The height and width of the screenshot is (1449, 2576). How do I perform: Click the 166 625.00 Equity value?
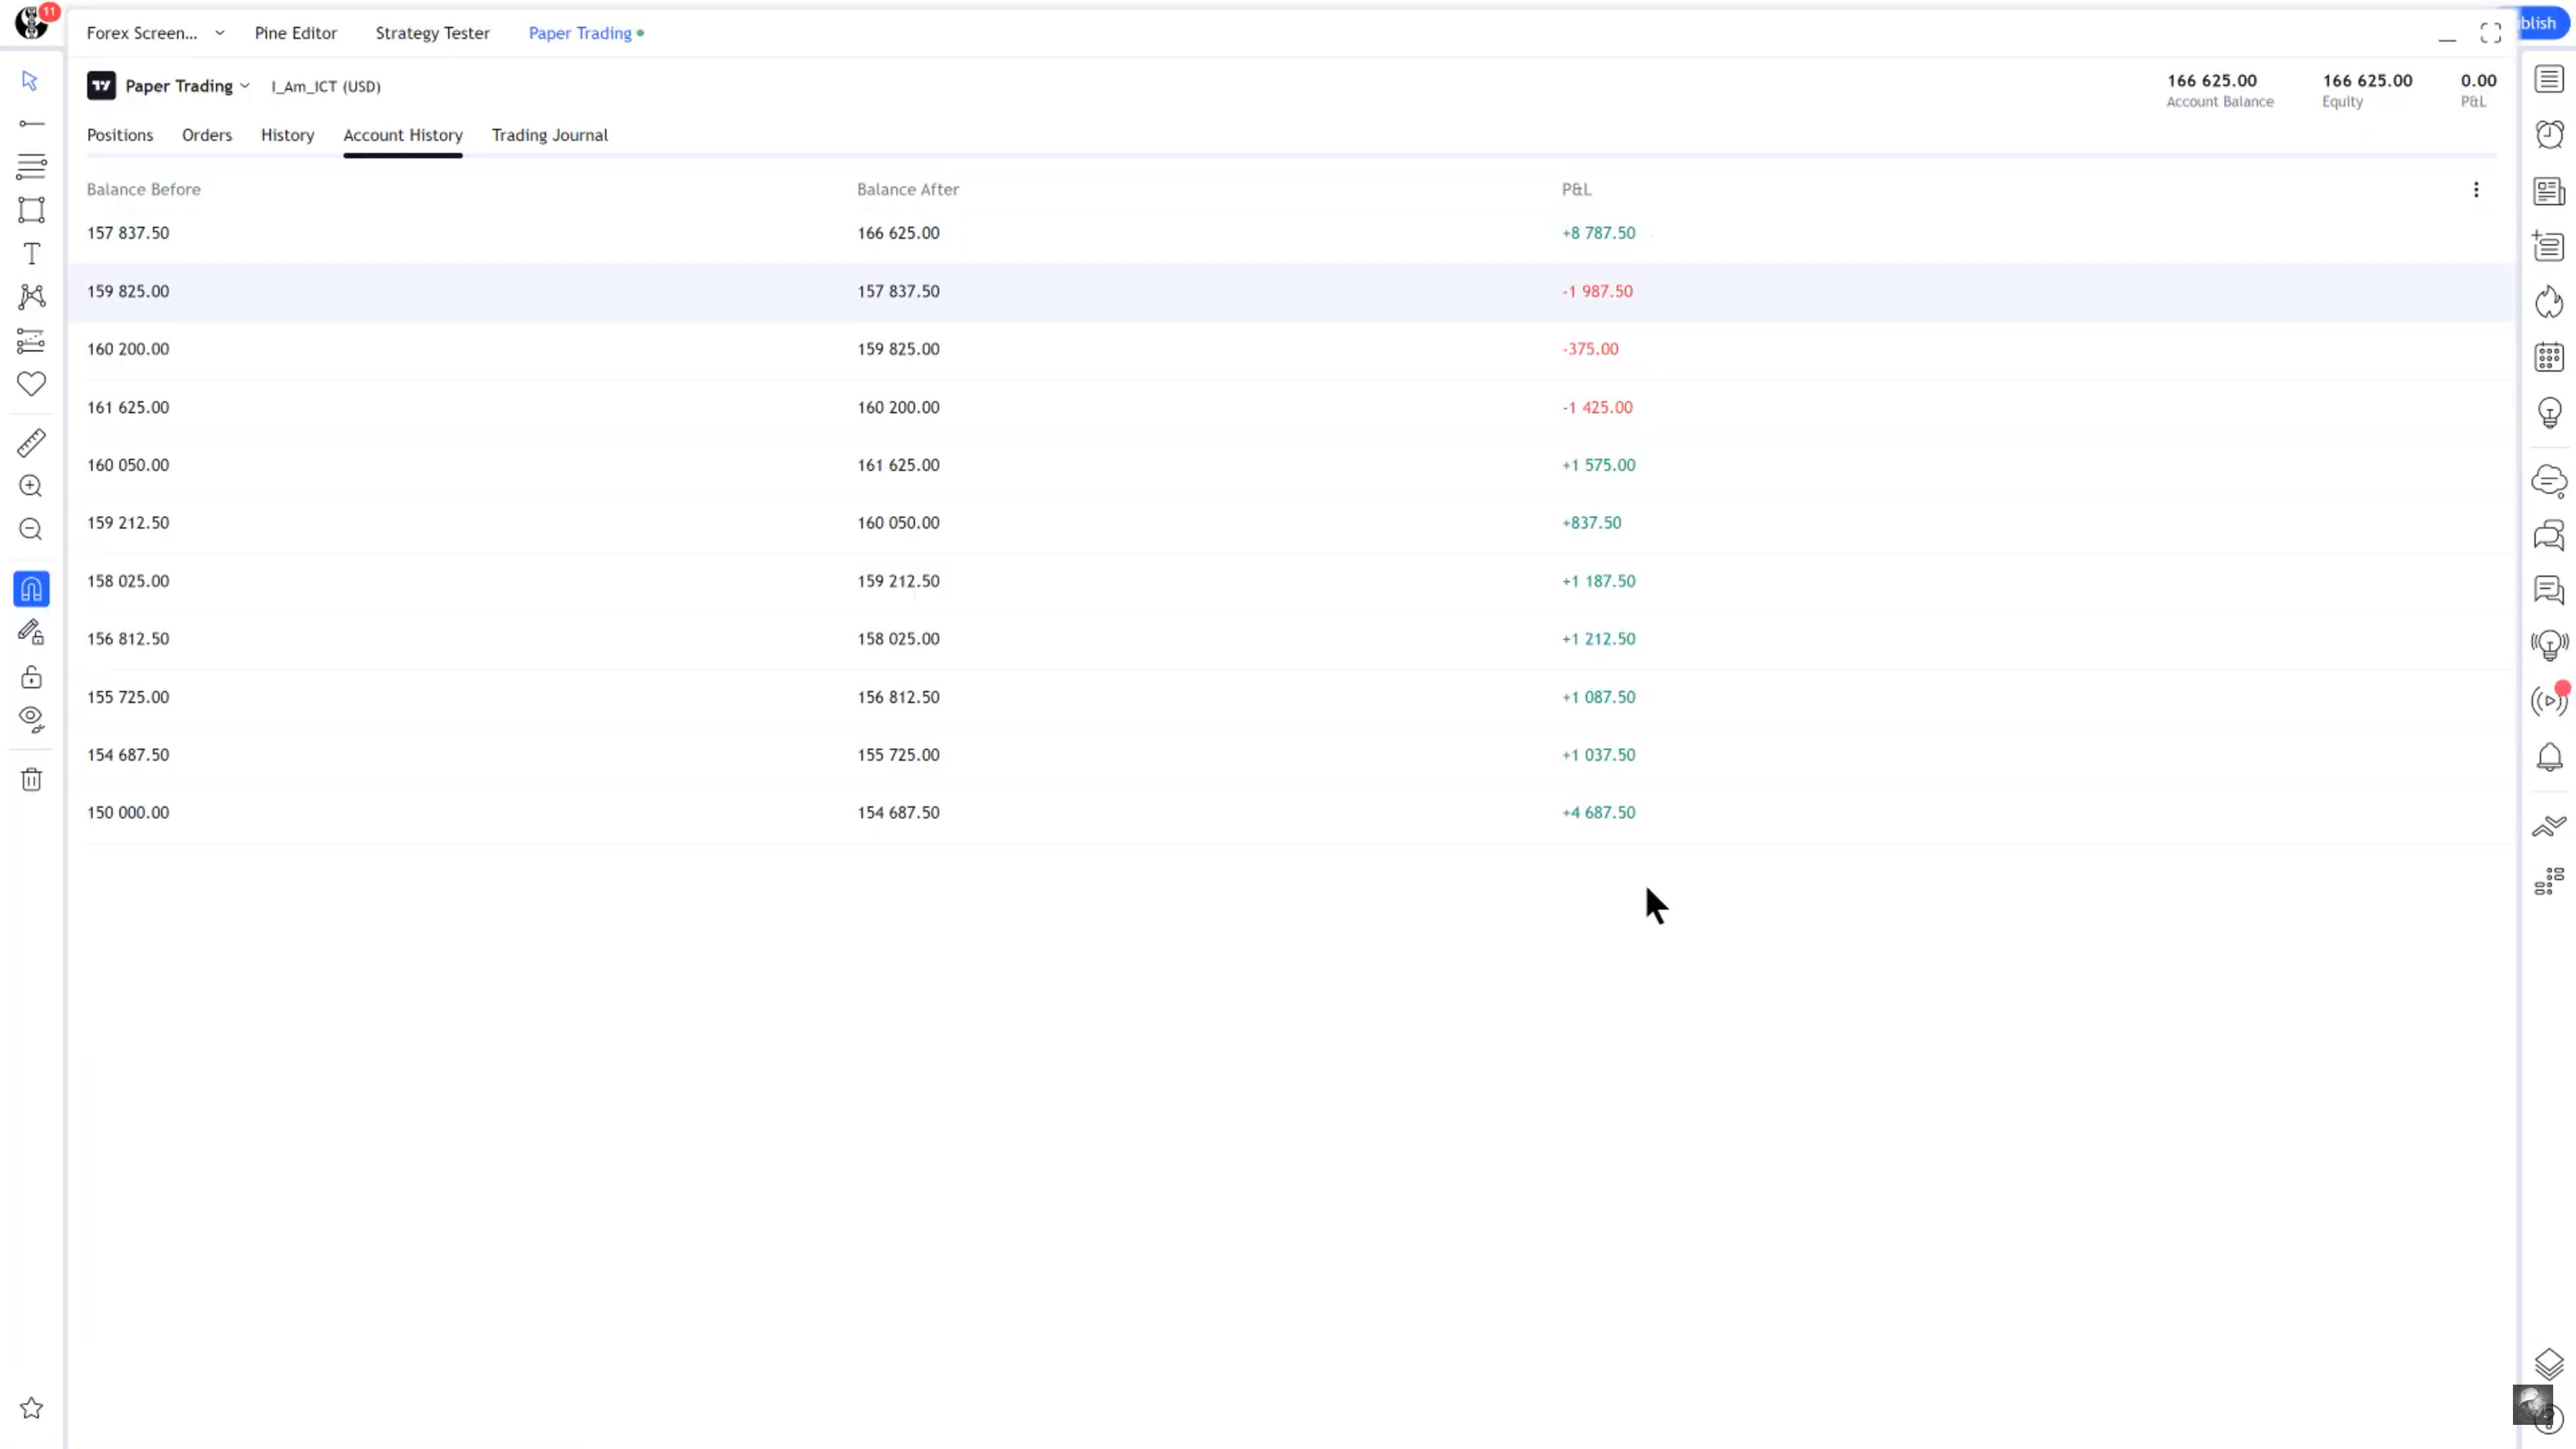pyautogui.click(x=2367, y=81)
